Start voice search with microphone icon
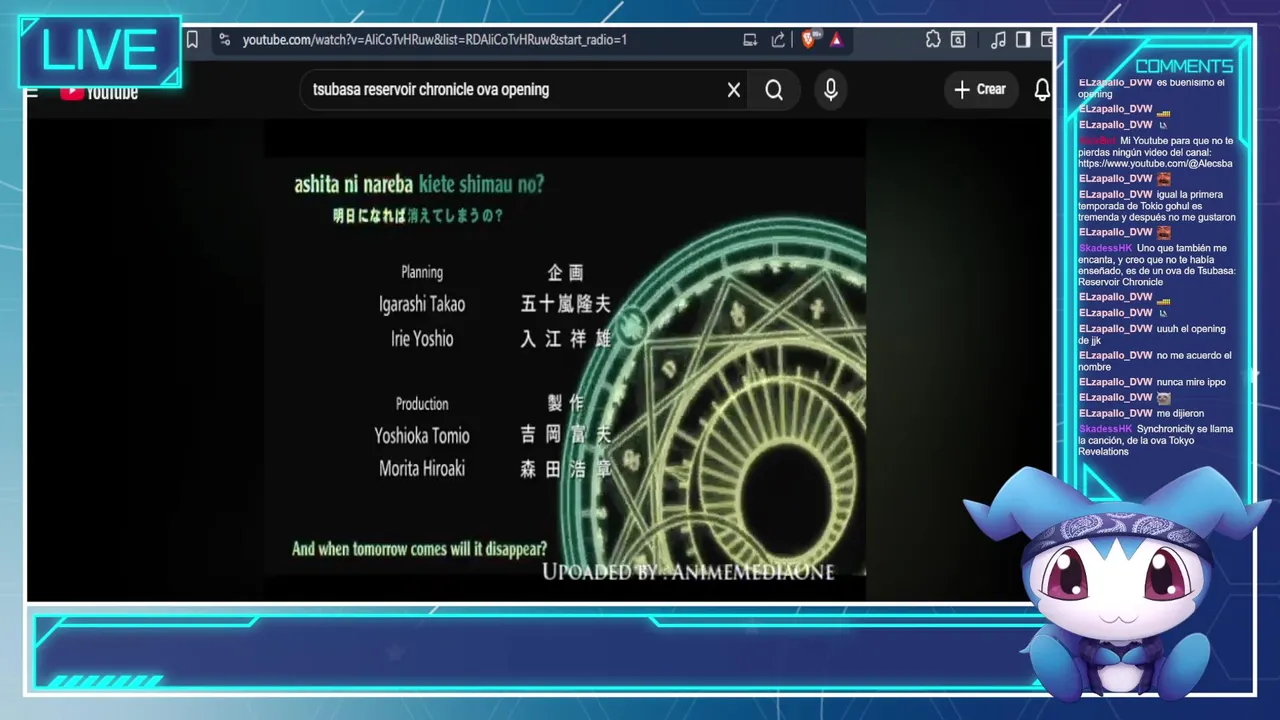1280x720 pixels. coord(831,90)
